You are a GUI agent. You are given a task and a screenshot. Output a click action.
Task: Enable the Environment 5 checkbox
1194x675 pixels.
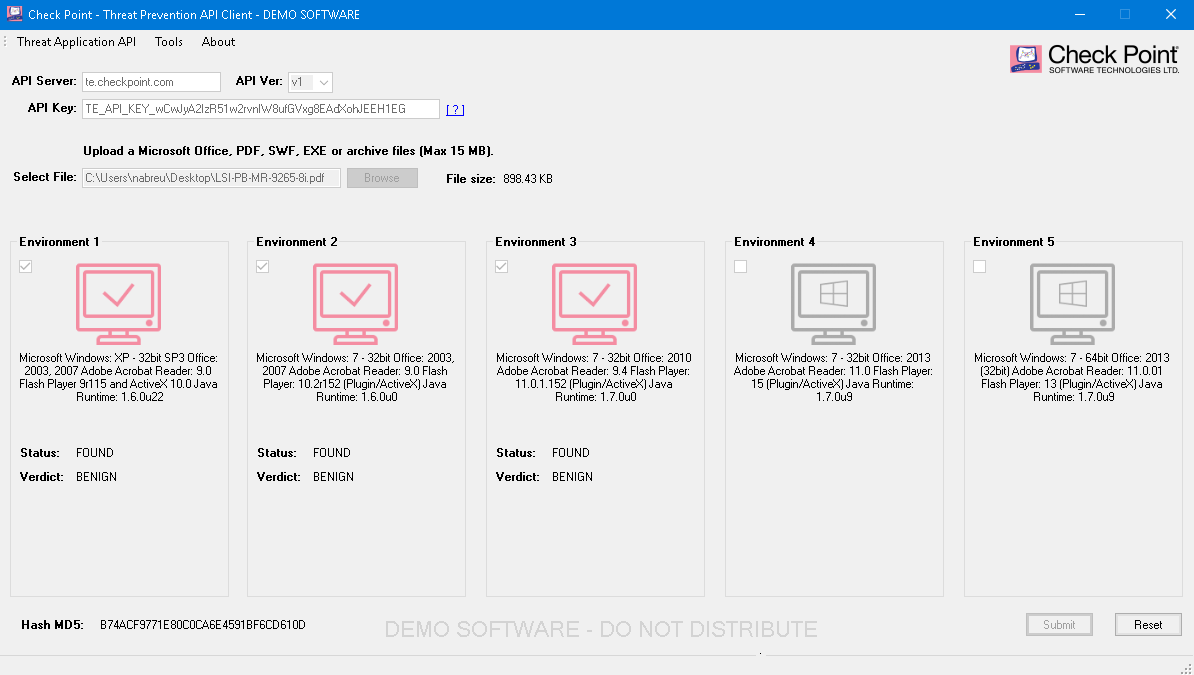(x=979, y=266)
